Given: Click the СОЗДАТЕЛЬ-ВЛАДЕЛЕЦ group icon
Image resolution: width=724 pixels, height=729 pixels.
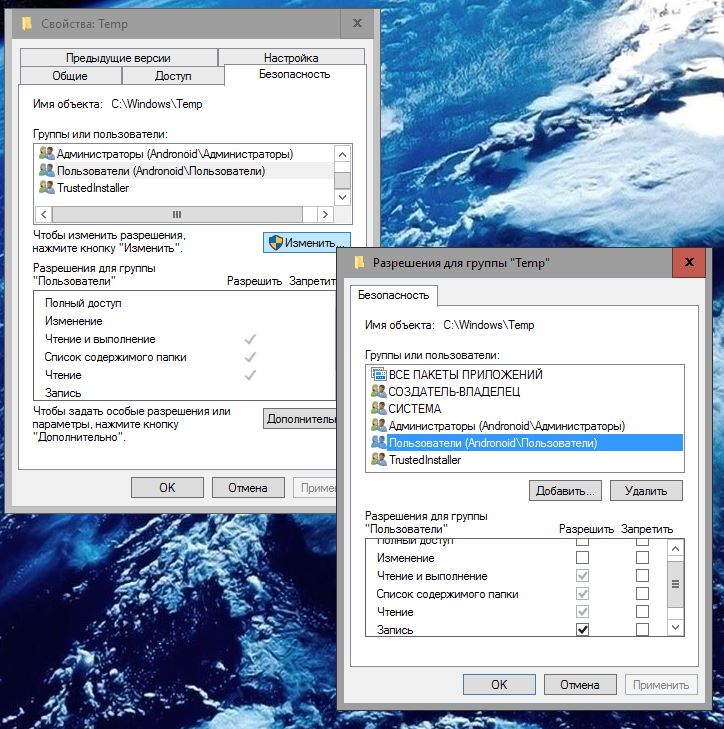Looking at the screenshot, I should [x=378, y=391].
